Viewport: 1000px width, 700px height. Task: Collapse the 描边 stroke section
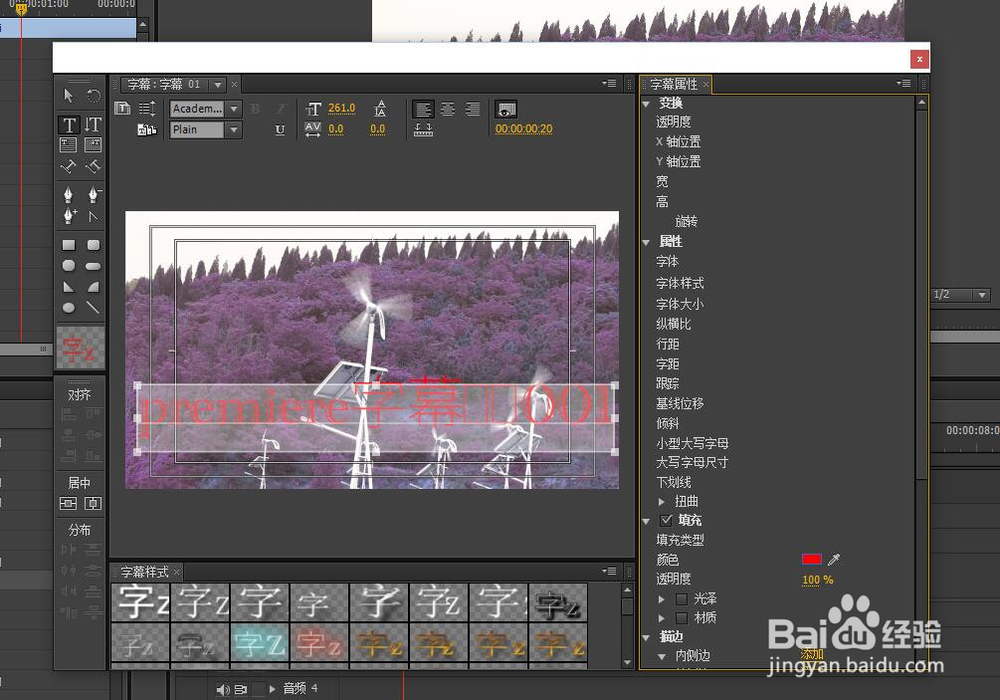coord(646,638)
